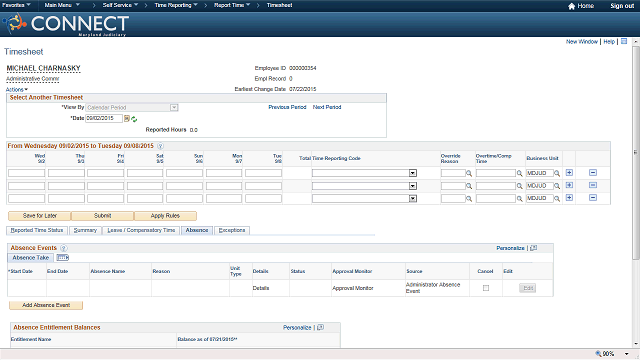Tick the Cancel checkbox in Absence Events

pyautogui.click(x=486, y=288)
